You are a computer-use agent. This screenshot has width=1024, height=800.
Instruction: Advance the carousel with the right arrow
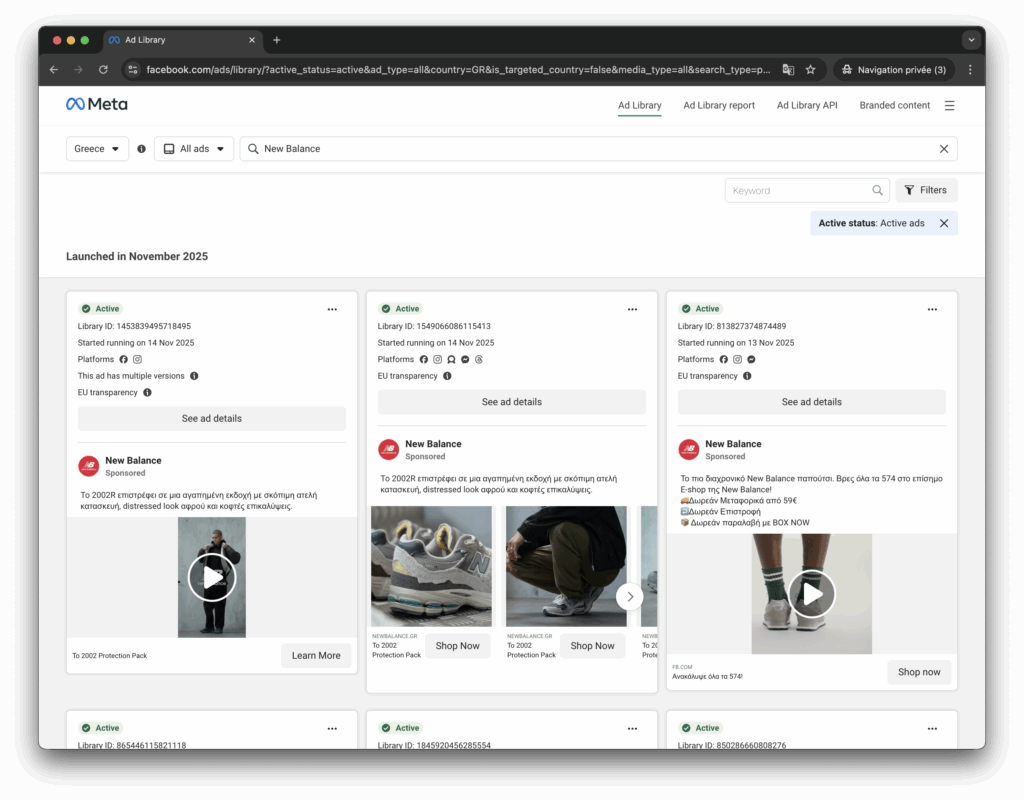[x=629, y=596]
